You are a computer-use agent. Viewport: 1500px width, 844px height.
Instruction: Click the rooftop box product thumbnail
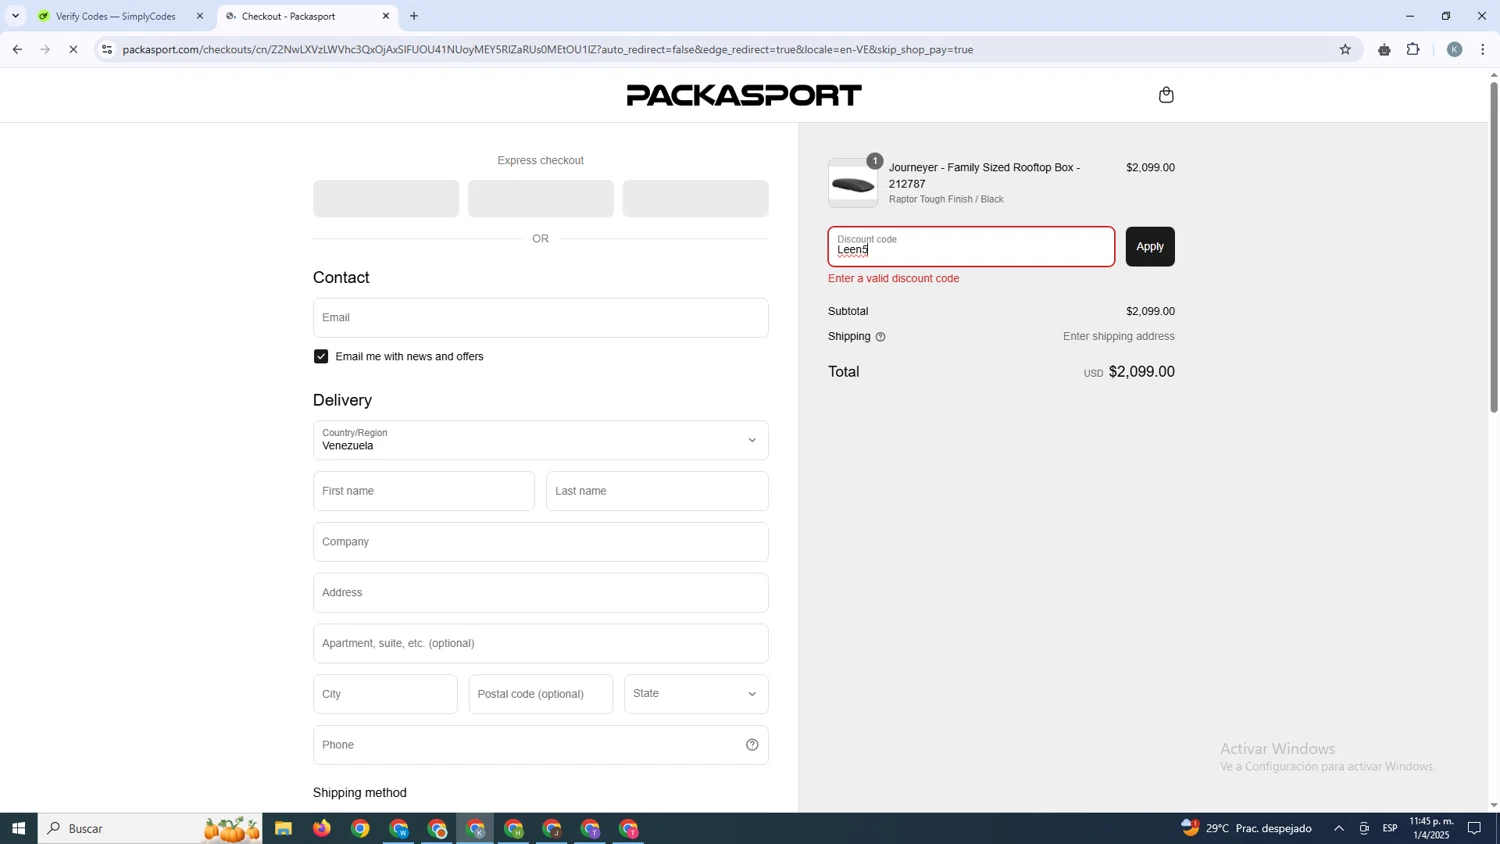pyautogui.click(x=853, y=183)
